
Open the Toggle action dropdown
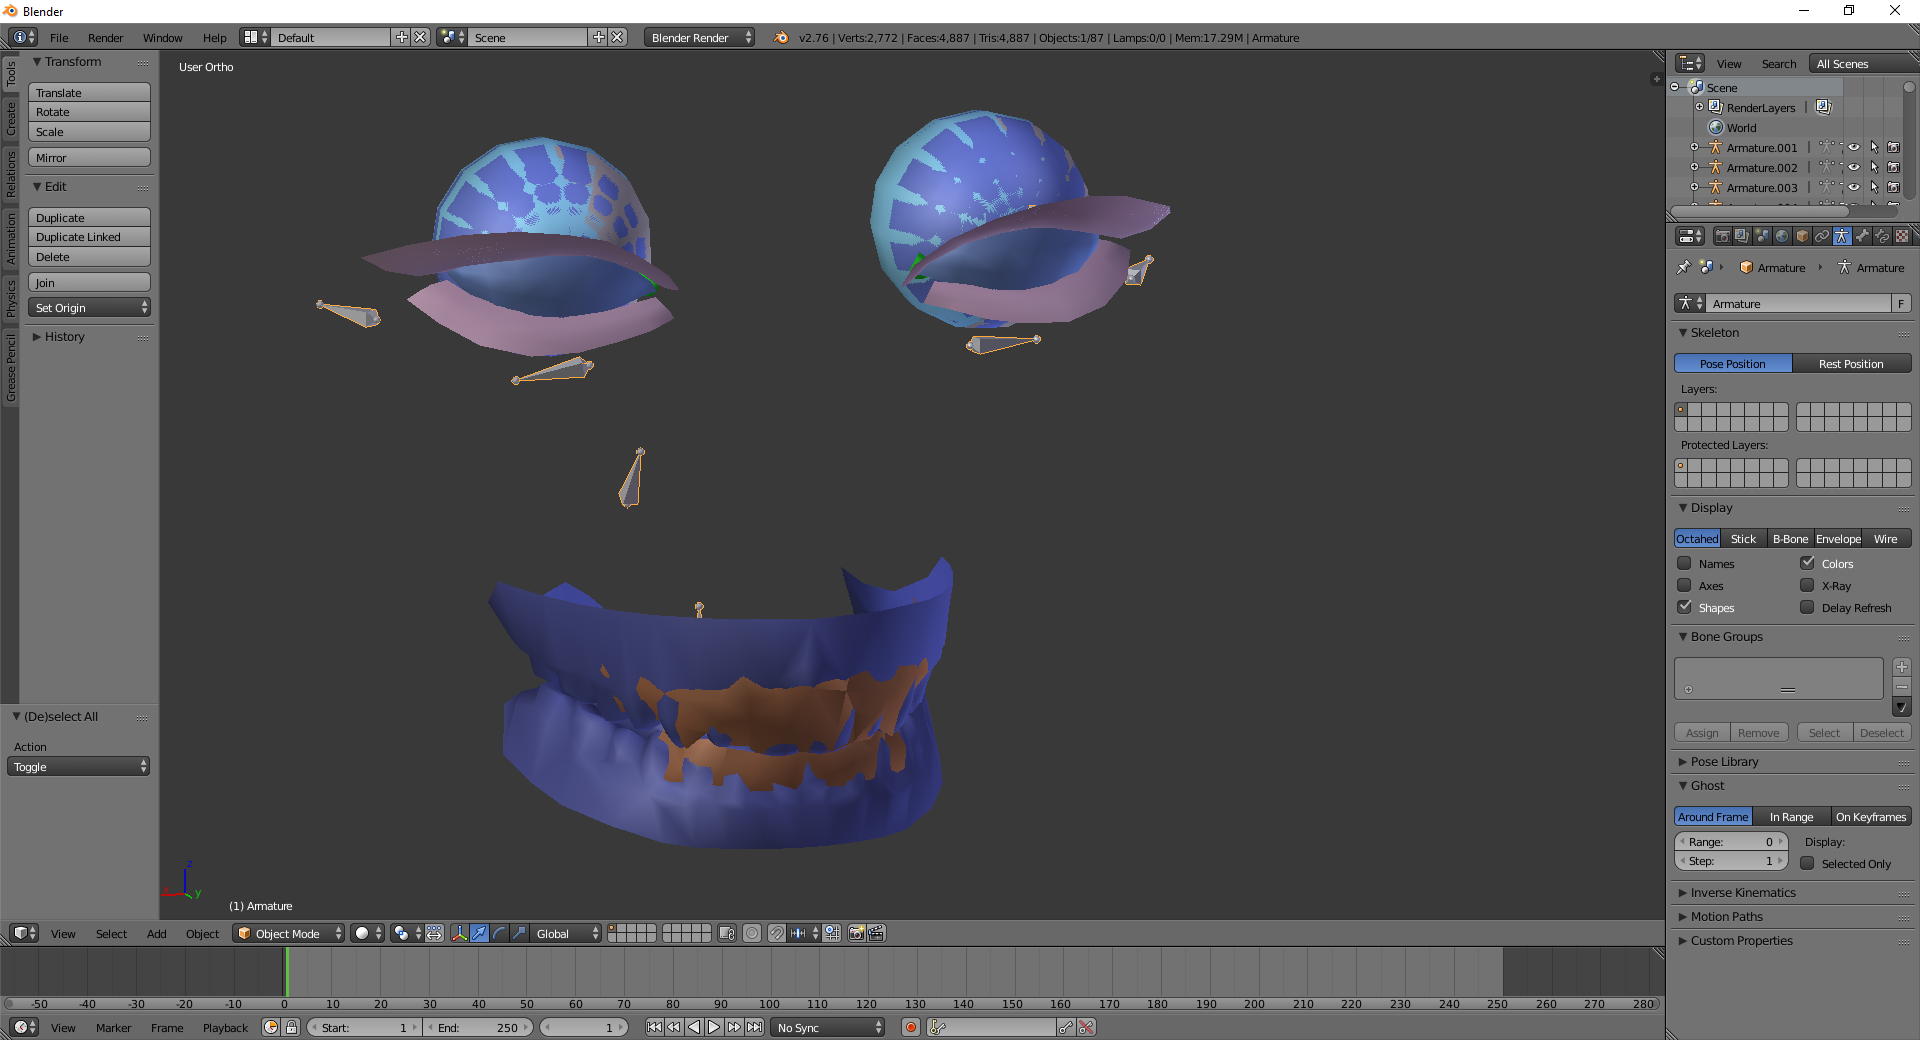pyautogui.click(x=78, y=767)
